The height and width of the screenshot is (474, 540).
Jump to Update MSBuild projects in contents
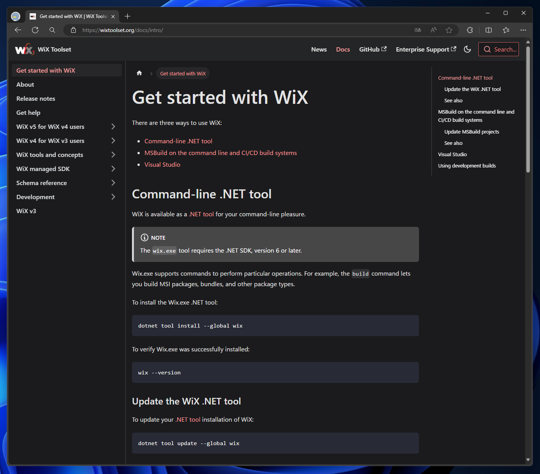(x=471, y=132)
